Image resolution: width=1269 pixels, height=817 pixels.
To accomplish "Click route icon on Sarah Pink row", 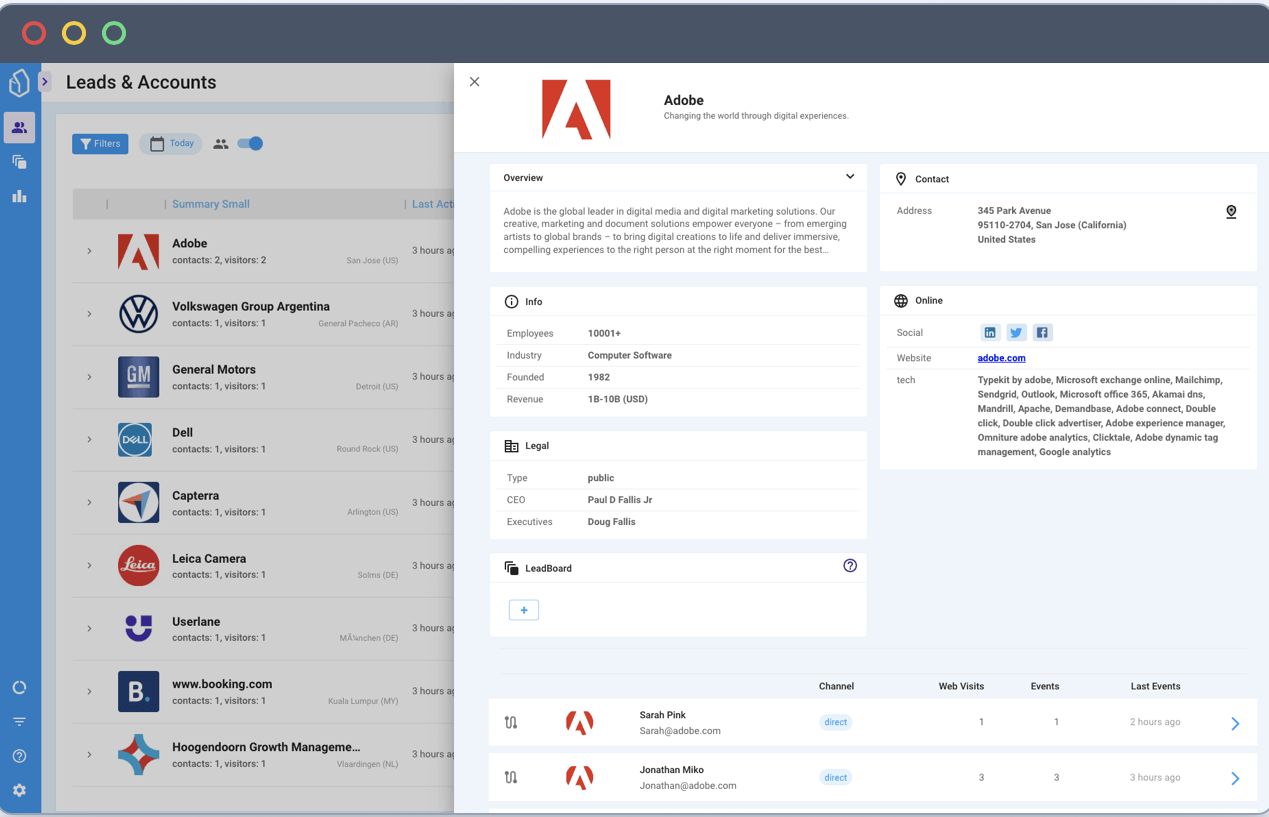I will pos(511,722).
